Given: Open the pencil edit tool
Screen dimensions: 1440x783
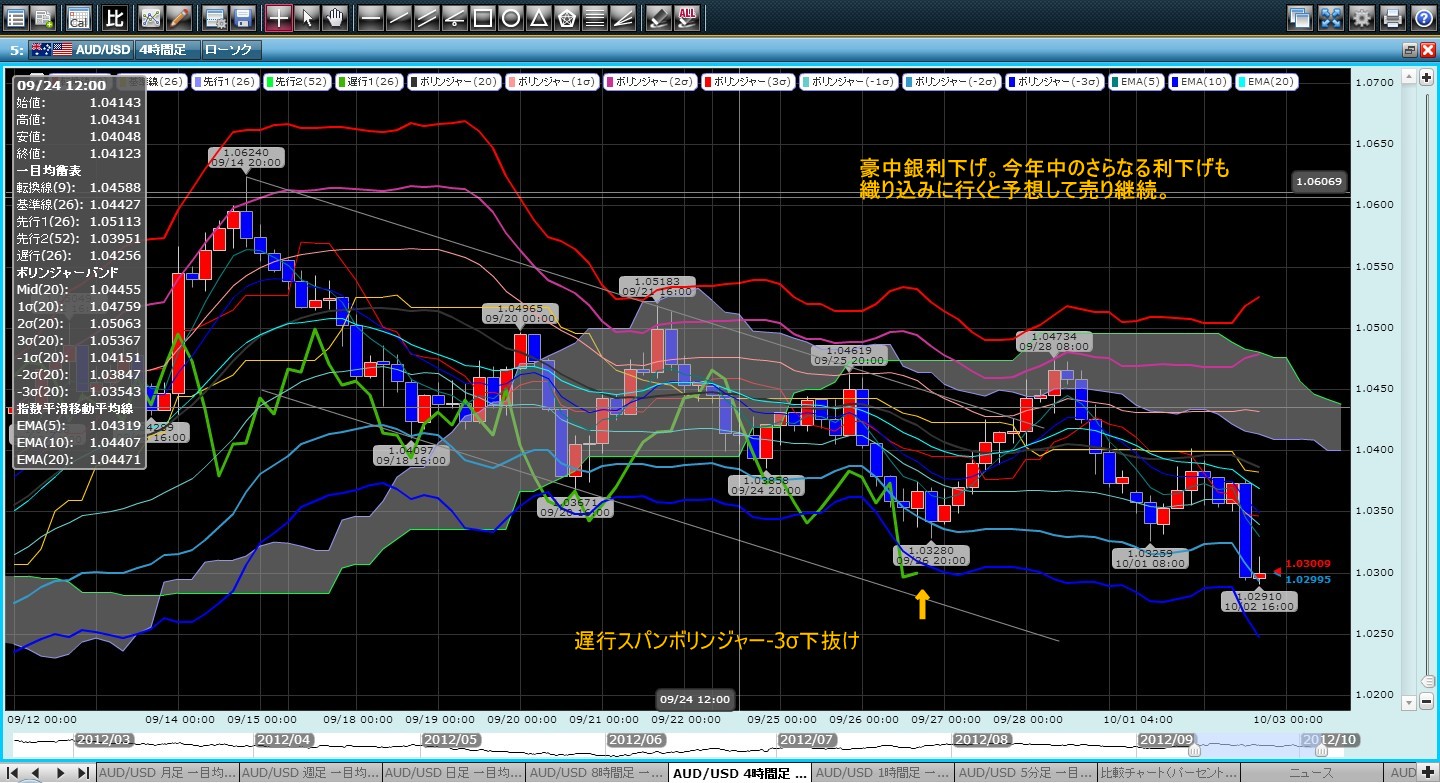Looking at the screenshot, I should (x=179, y=17).
